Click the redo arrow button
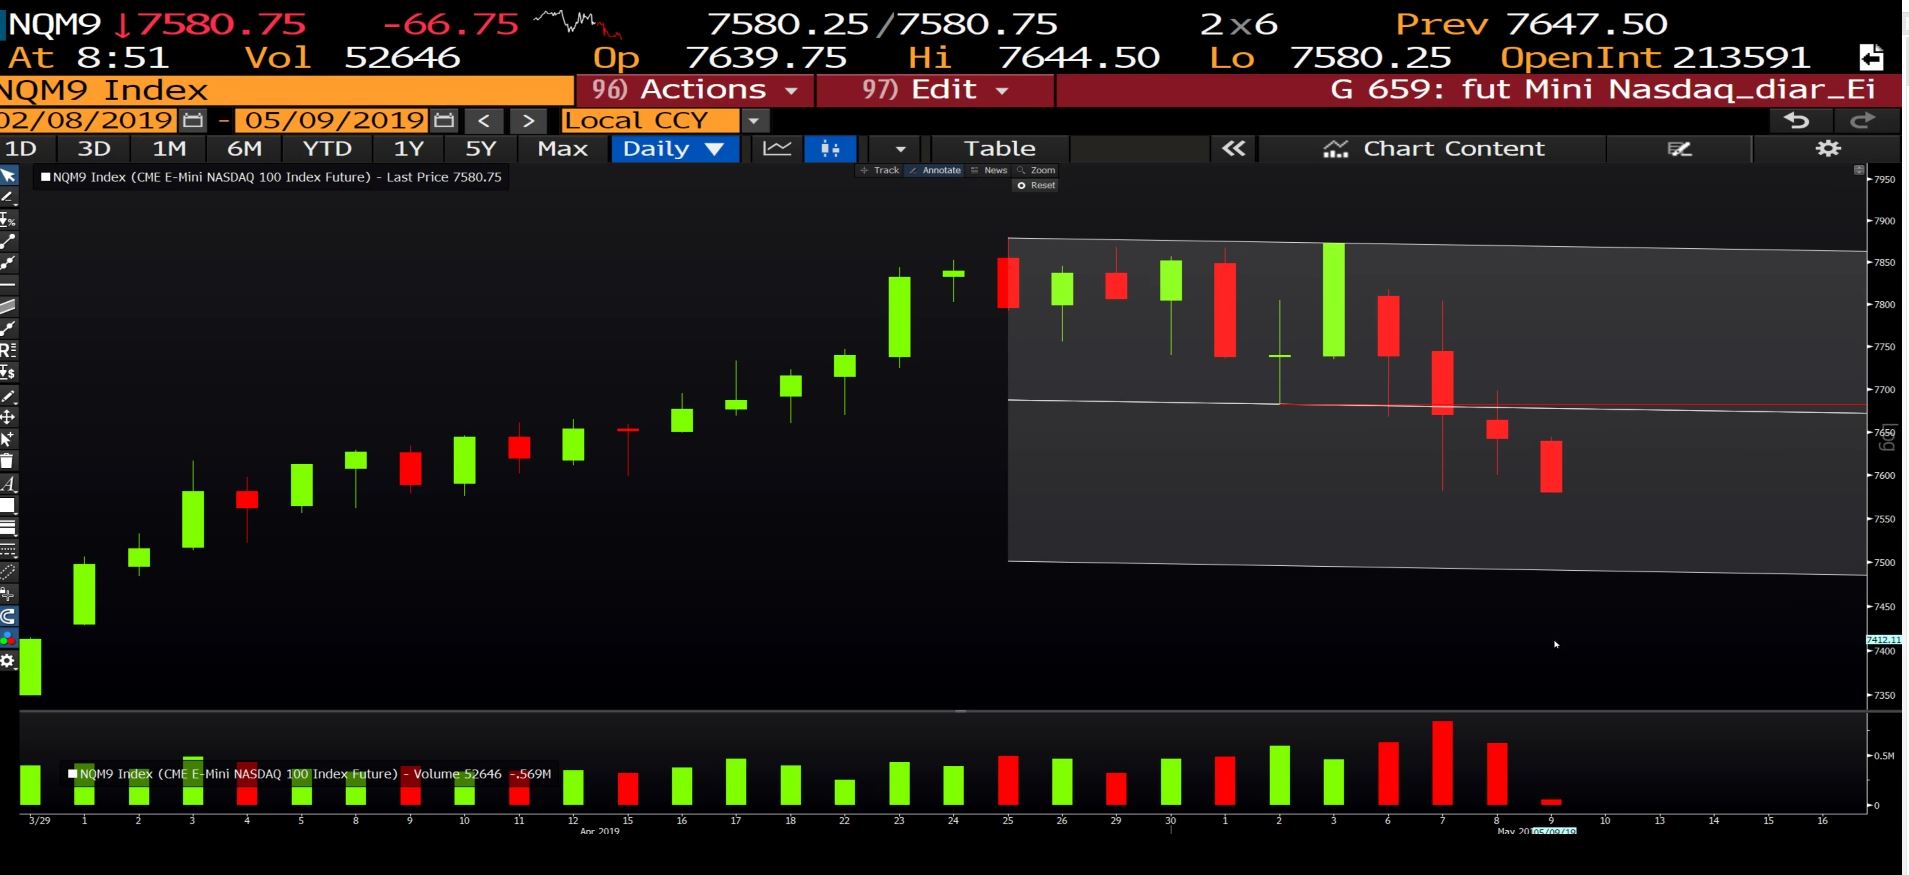 point(1862,121)
